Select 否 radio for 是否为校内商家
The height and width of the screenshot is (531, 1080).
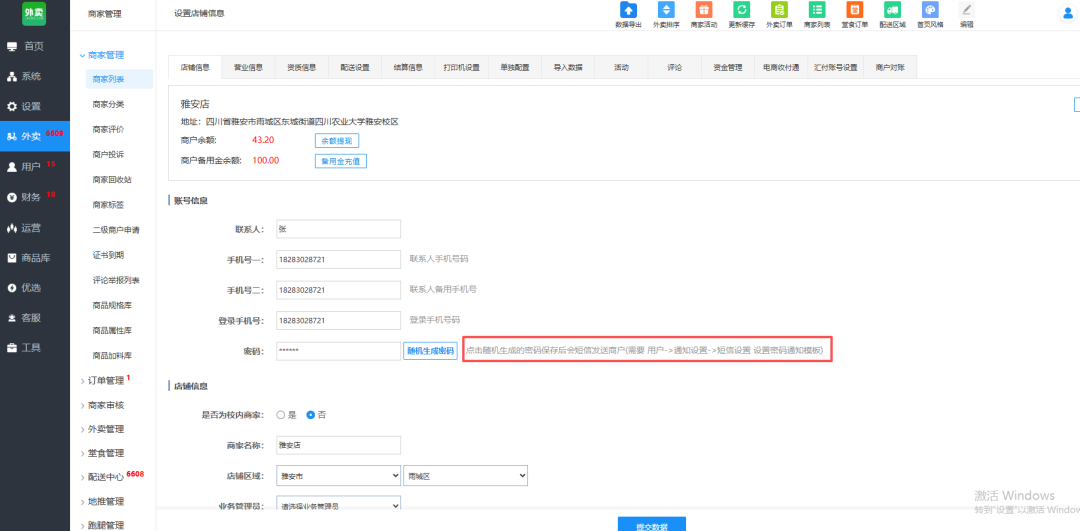tap(311, 414)
